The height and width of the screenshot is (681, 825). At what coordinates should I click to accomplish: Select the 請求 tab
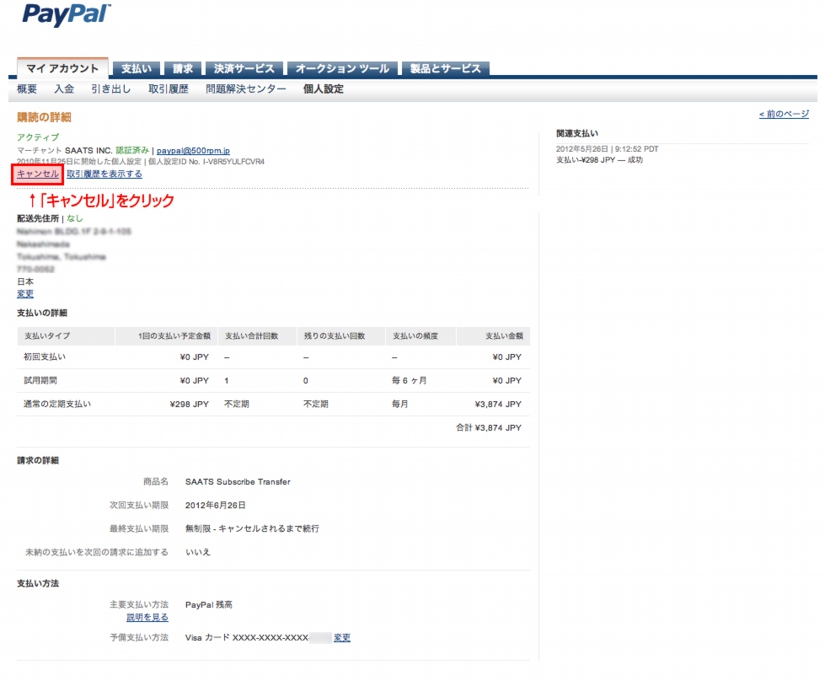182,69
